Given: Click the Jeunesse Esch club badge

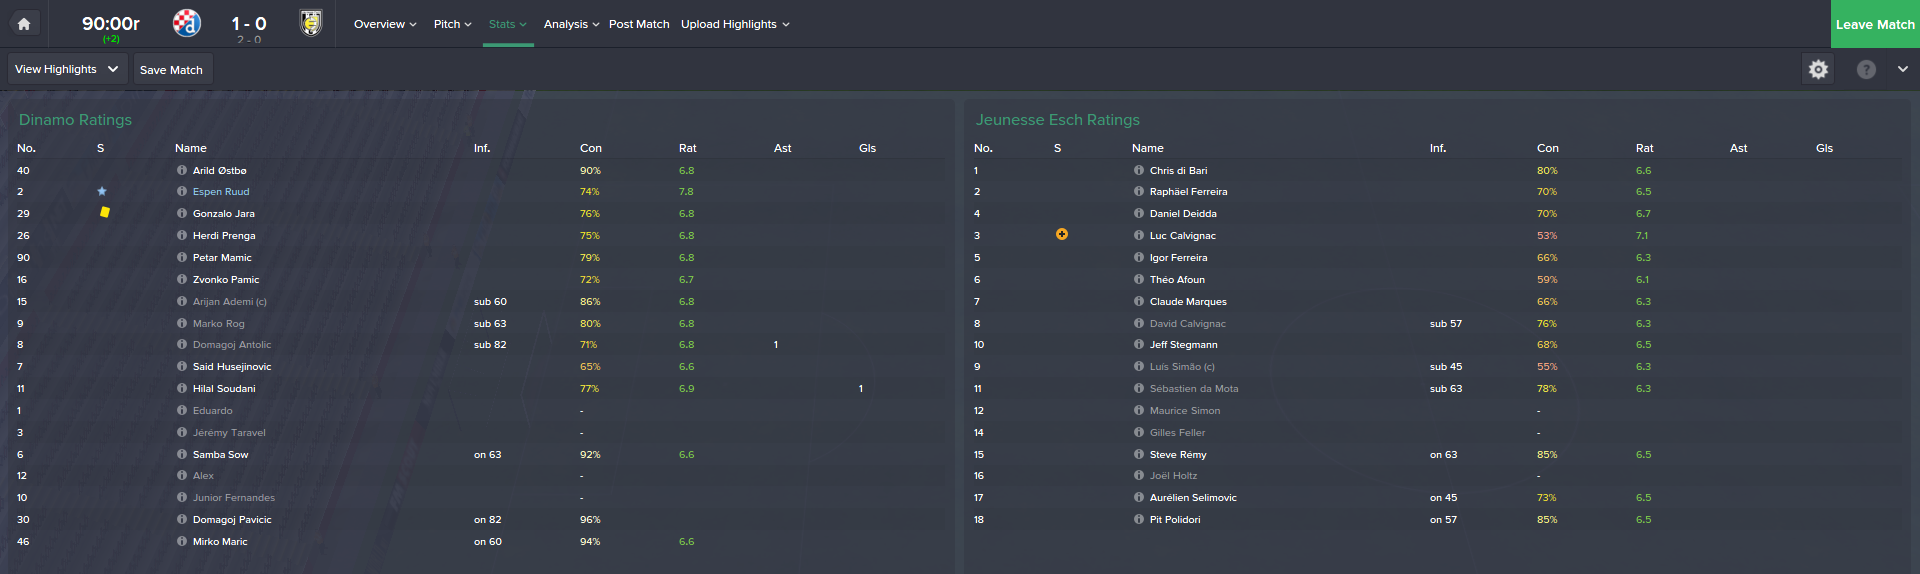Looking at the screenshot, I should point(311,23).
